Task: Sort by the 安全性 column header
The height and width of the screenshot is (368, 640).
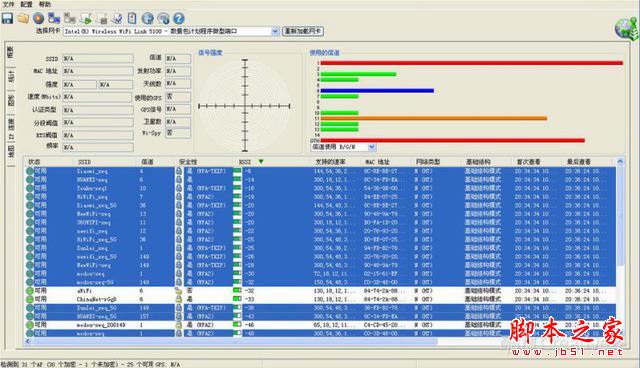Action: 188,162
